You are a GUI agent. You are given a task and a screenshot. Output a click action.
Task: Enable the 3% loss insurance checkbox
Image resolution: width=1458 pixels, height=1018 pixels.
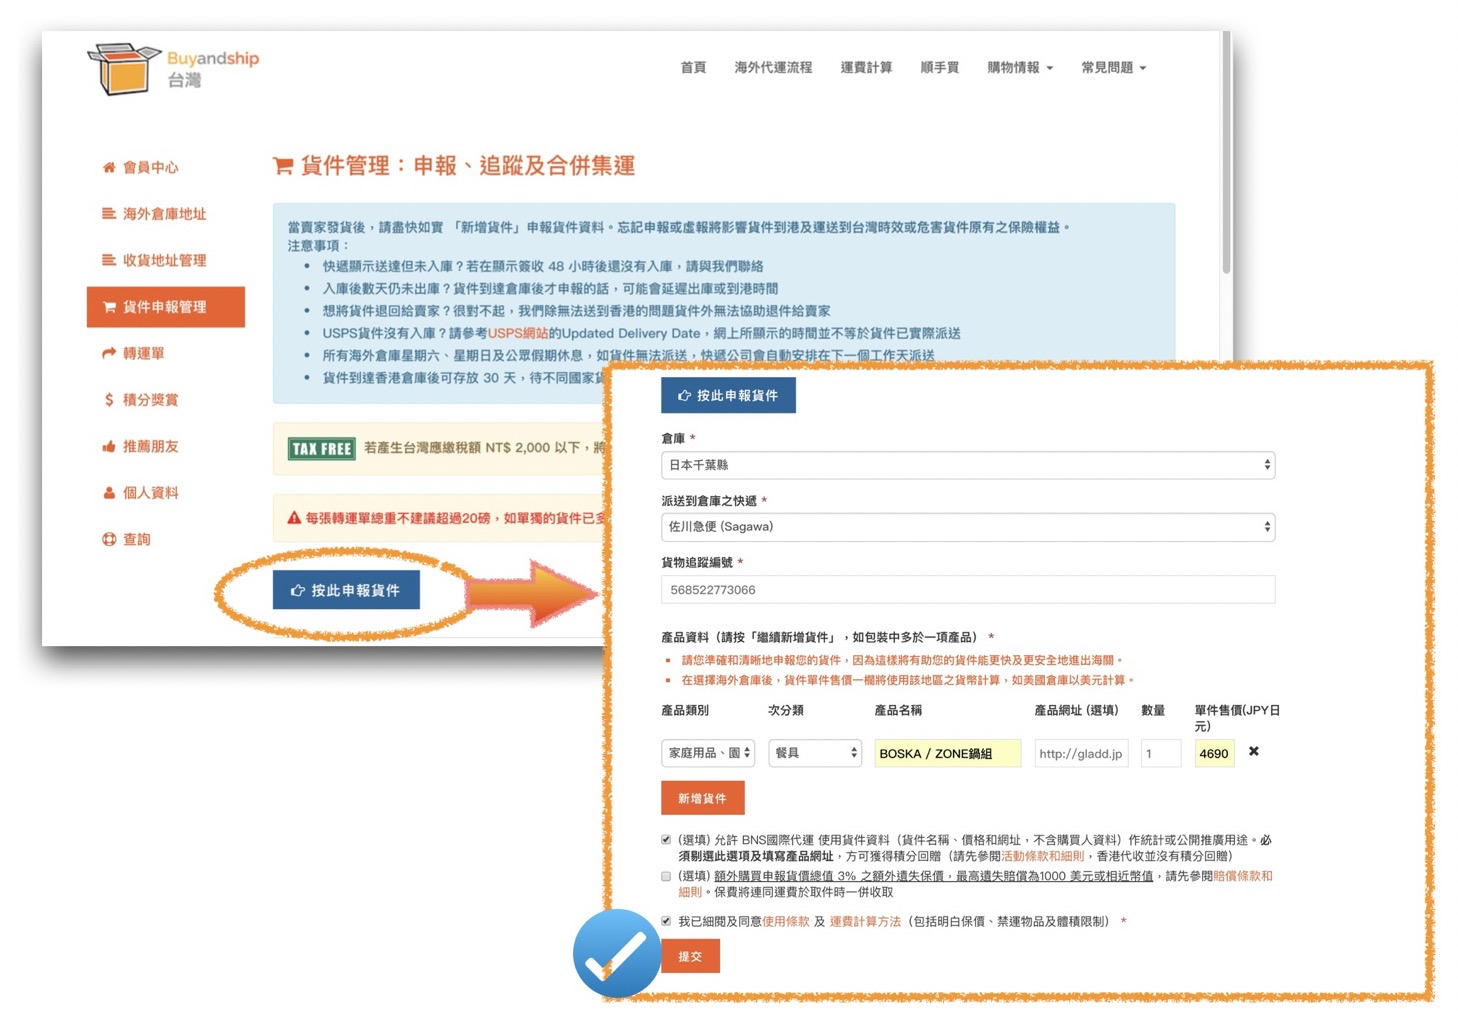(x=666, y=876)
